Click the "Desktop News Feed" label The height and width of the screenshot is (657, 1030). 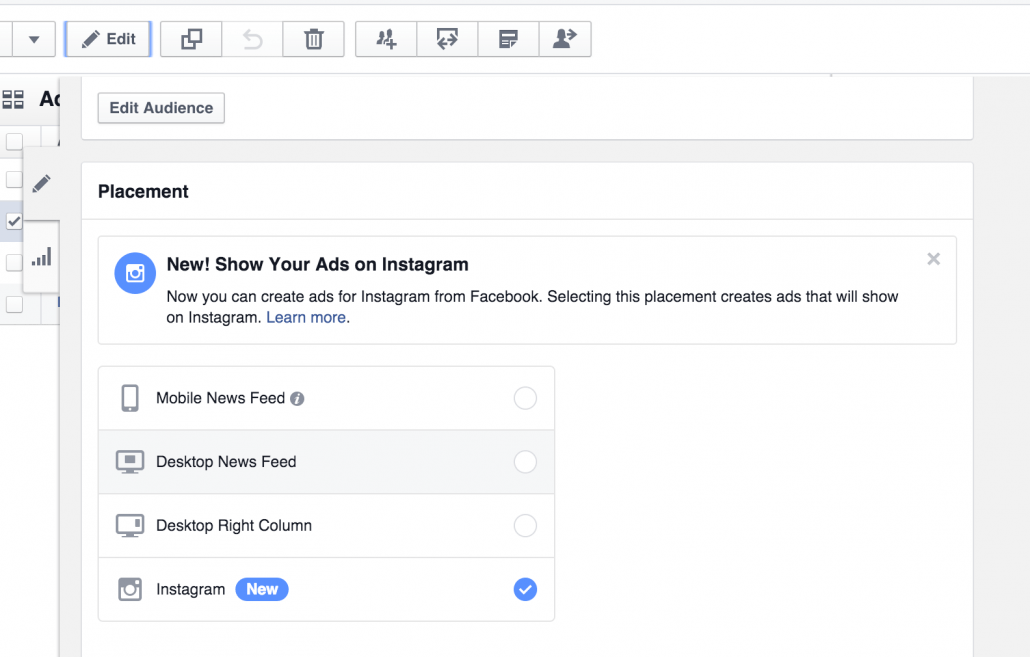(x=226, y=462)
